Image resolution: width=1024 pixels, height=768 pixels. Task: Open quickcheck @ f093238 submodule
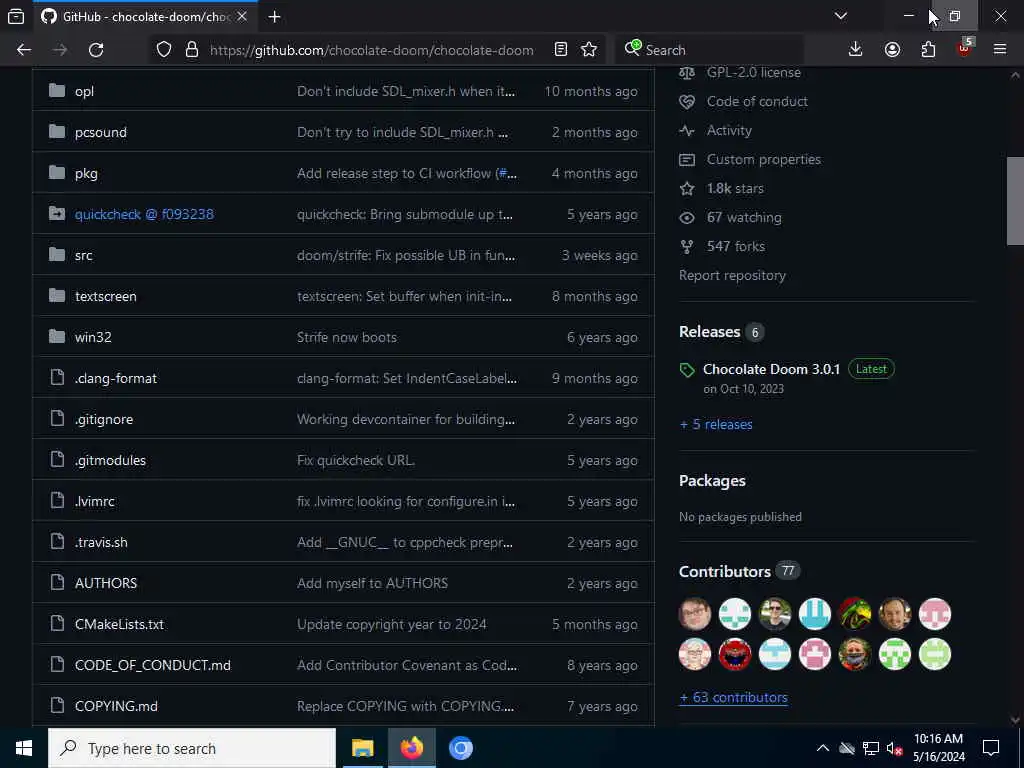144,214
